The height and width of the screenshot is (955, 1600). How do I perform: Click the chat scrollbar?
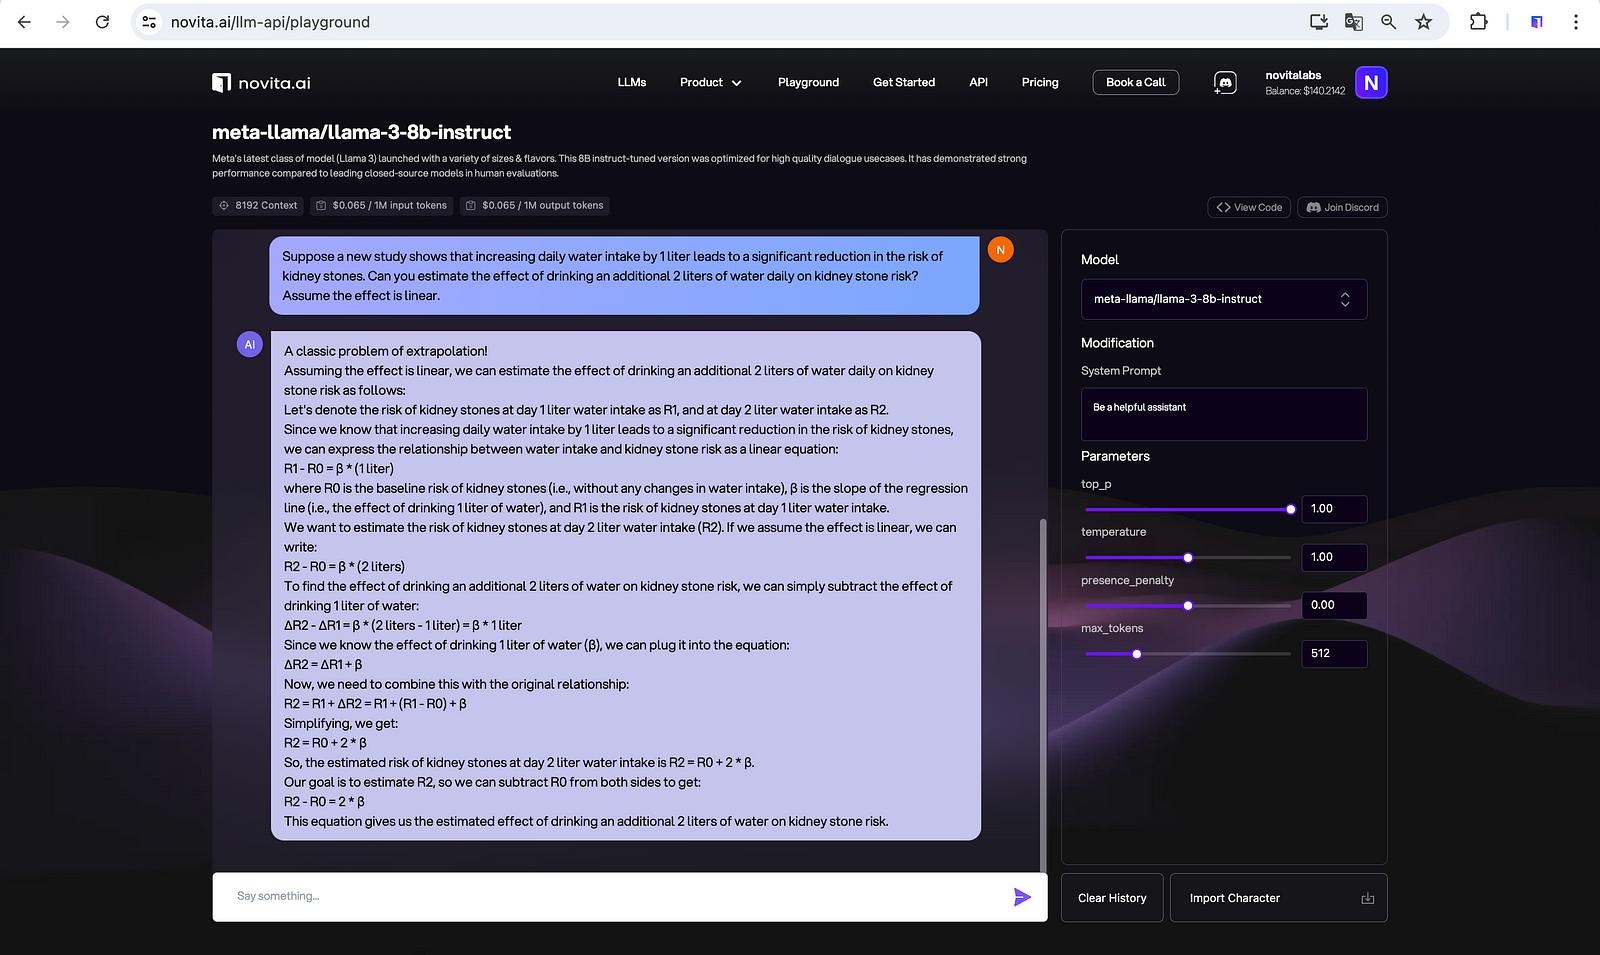1042,695
